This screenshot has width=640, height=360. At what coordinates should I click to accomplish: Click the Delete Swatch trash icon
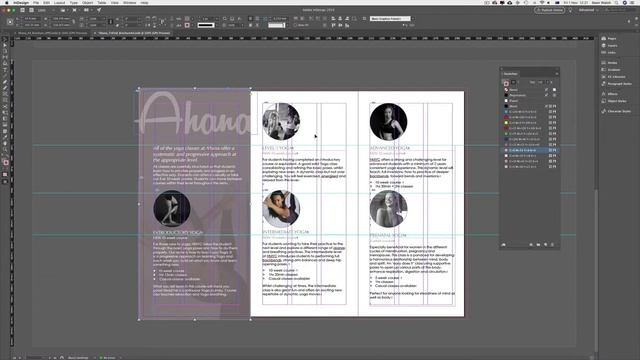tap(553, 244)
